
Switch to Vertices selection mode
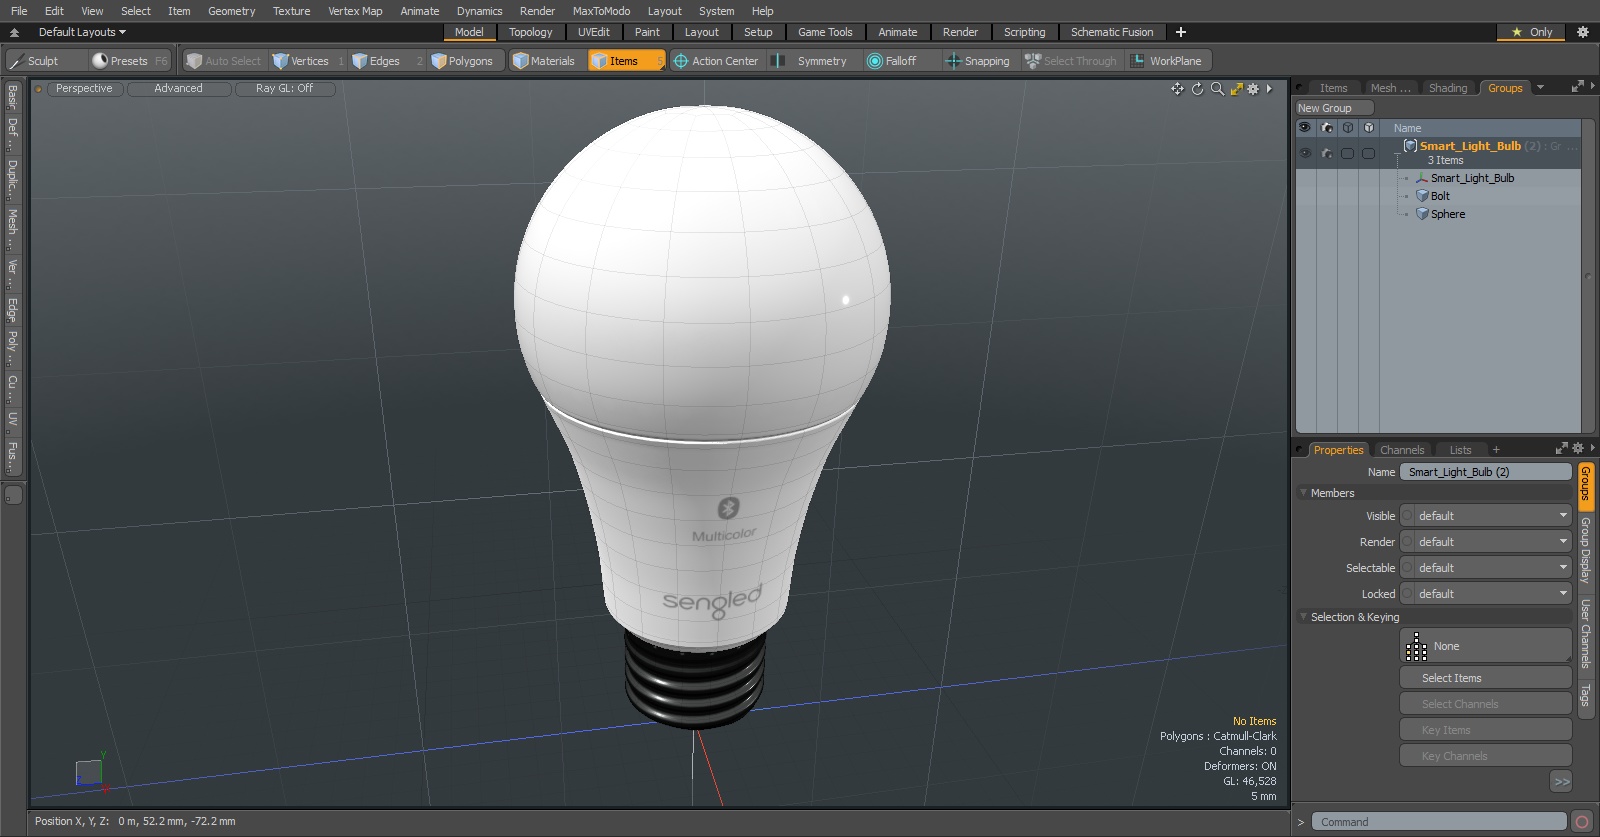click(308, 61)
